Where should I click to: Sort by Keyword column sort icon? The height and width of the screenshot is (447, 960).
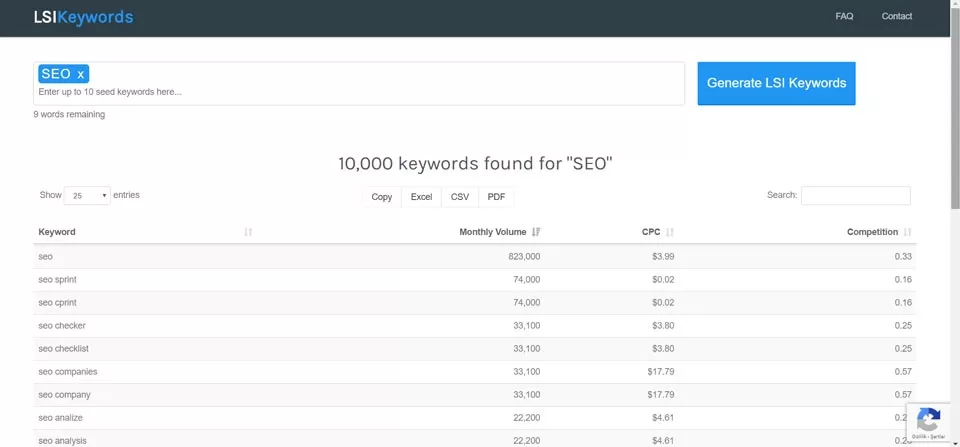[248, 232]
